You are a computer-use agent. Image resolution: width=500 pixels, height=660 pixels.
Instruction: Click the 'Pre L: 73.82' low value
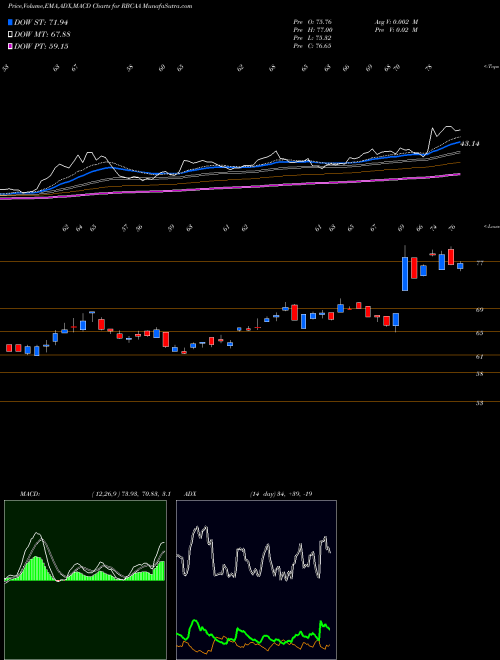[312, 38]
